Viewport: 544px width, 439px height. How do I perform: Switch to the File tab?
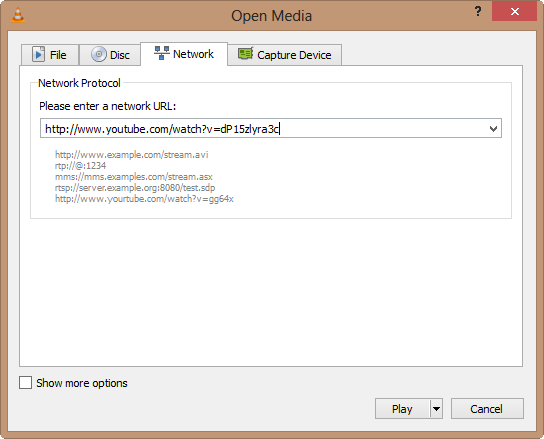[50, 55]
